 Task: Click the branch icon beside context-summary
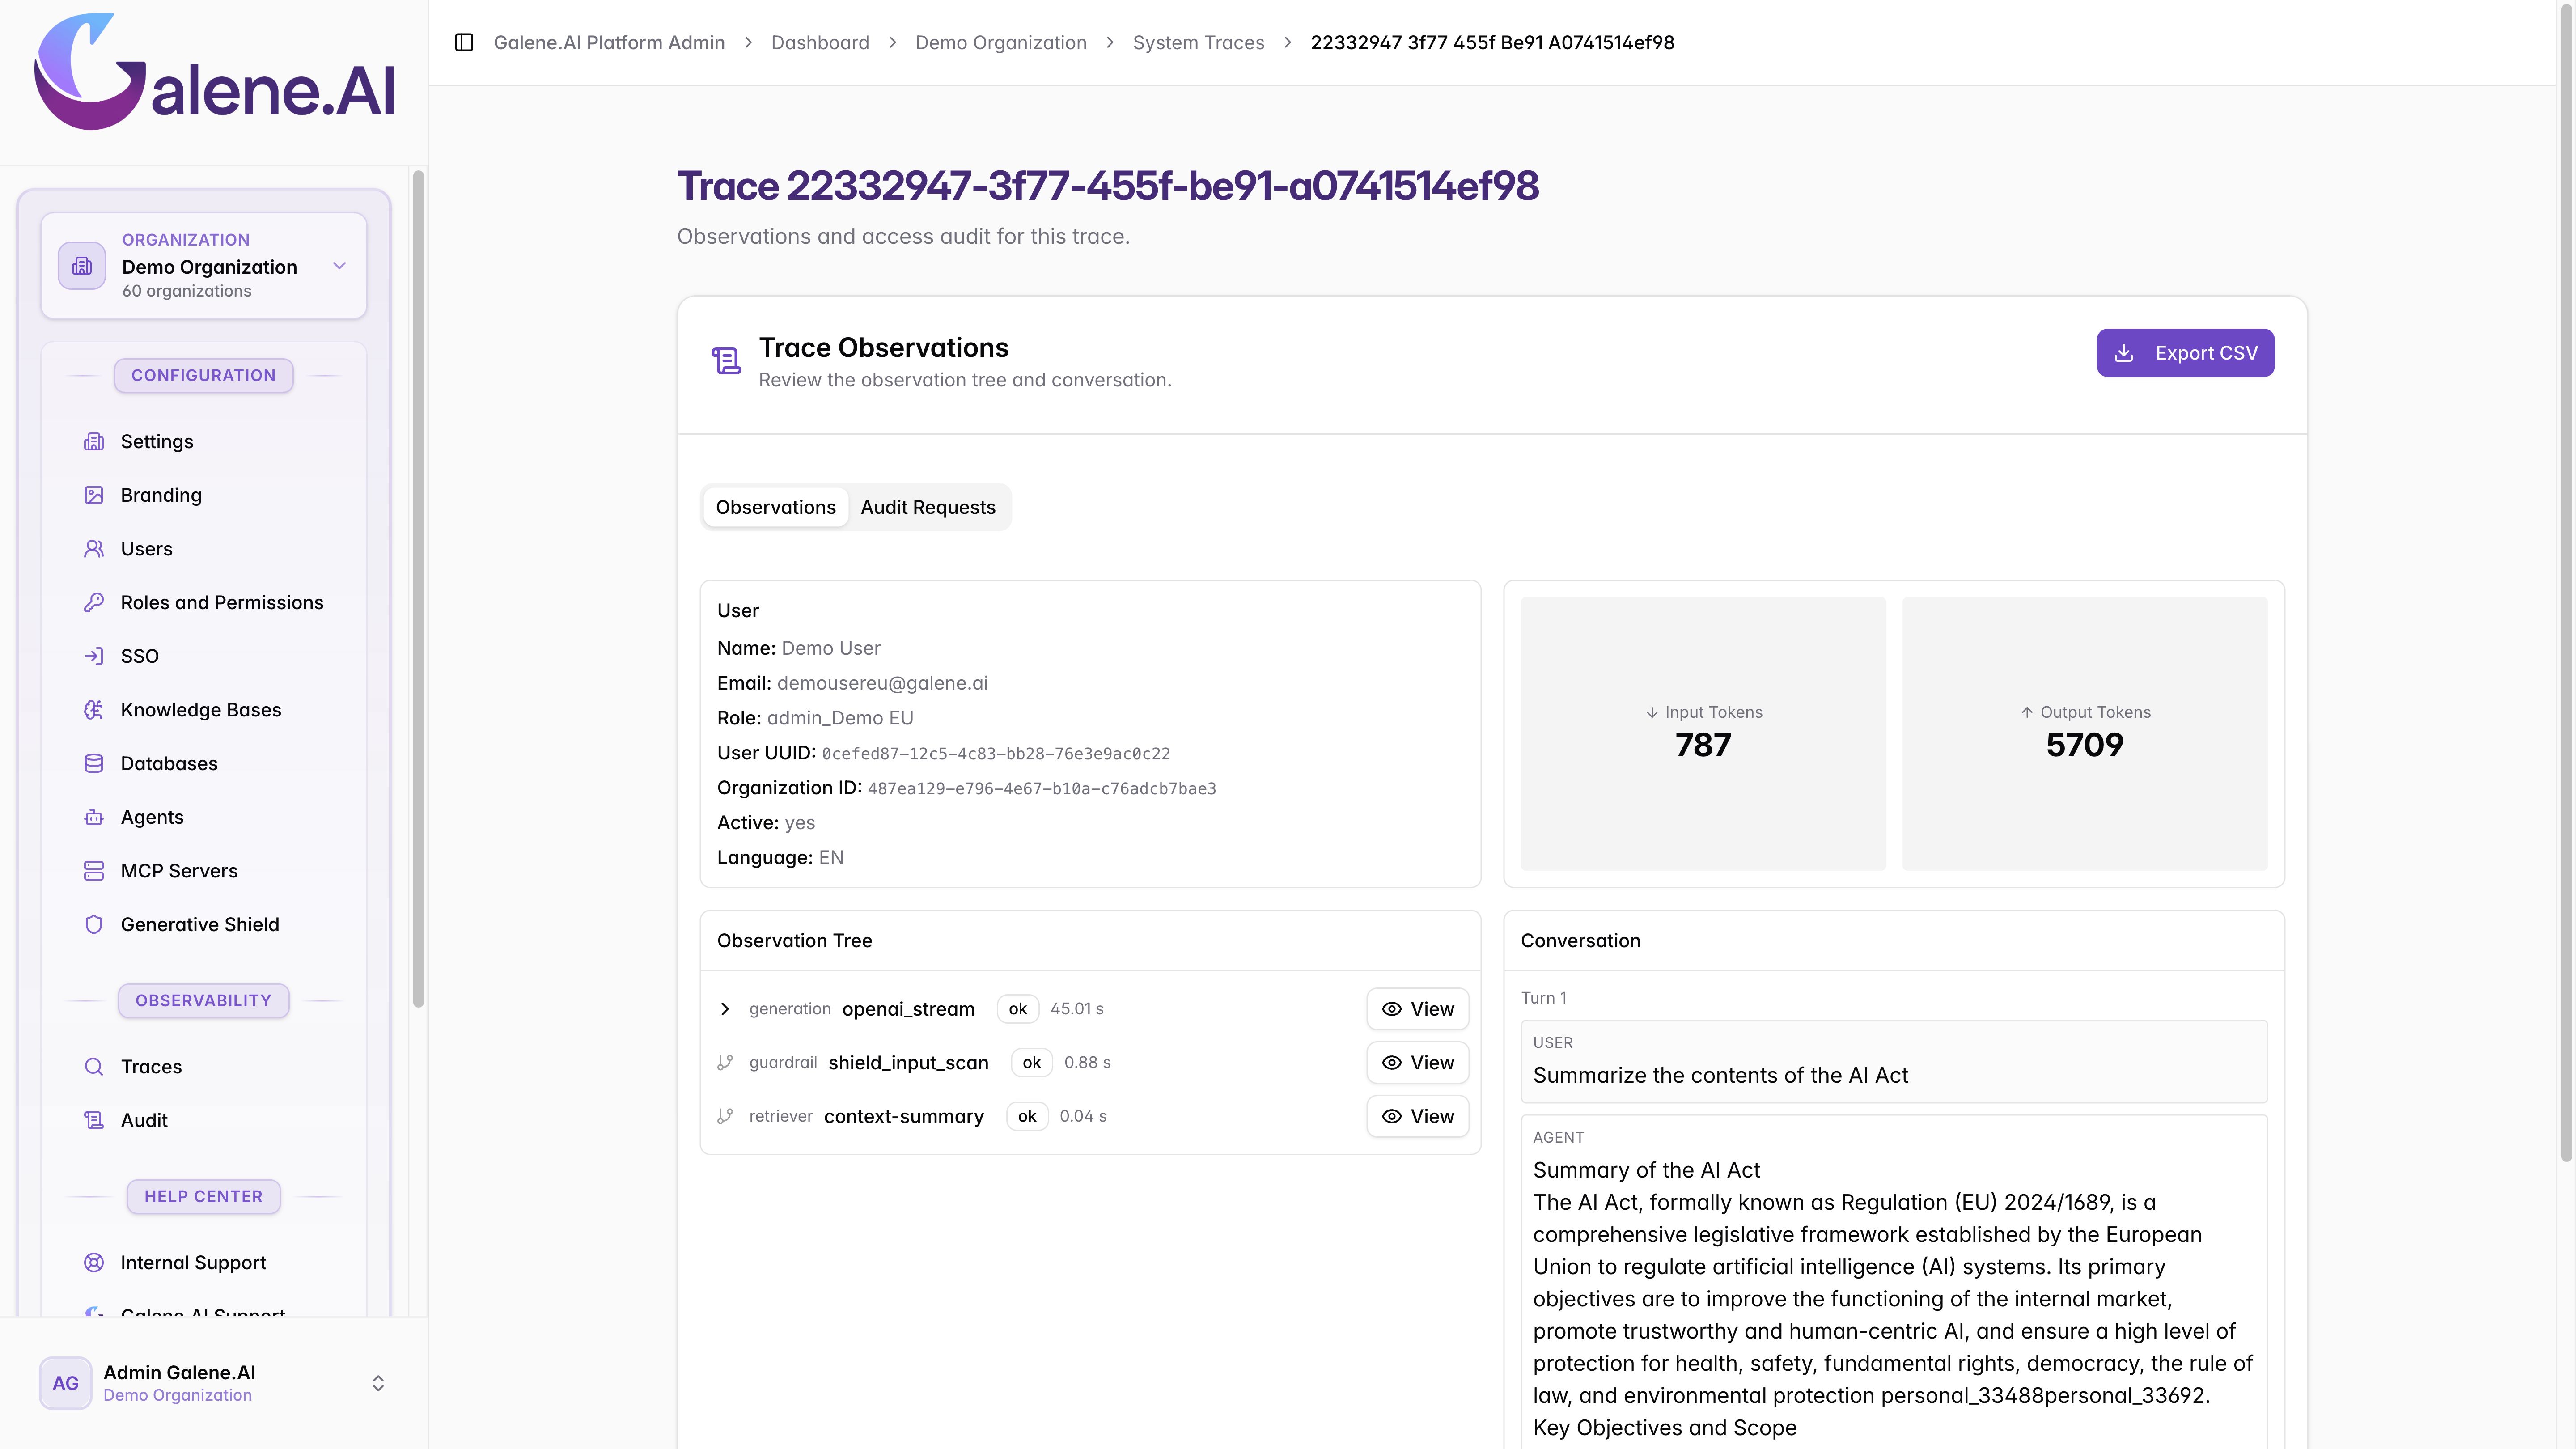(x=725, y=1116)
